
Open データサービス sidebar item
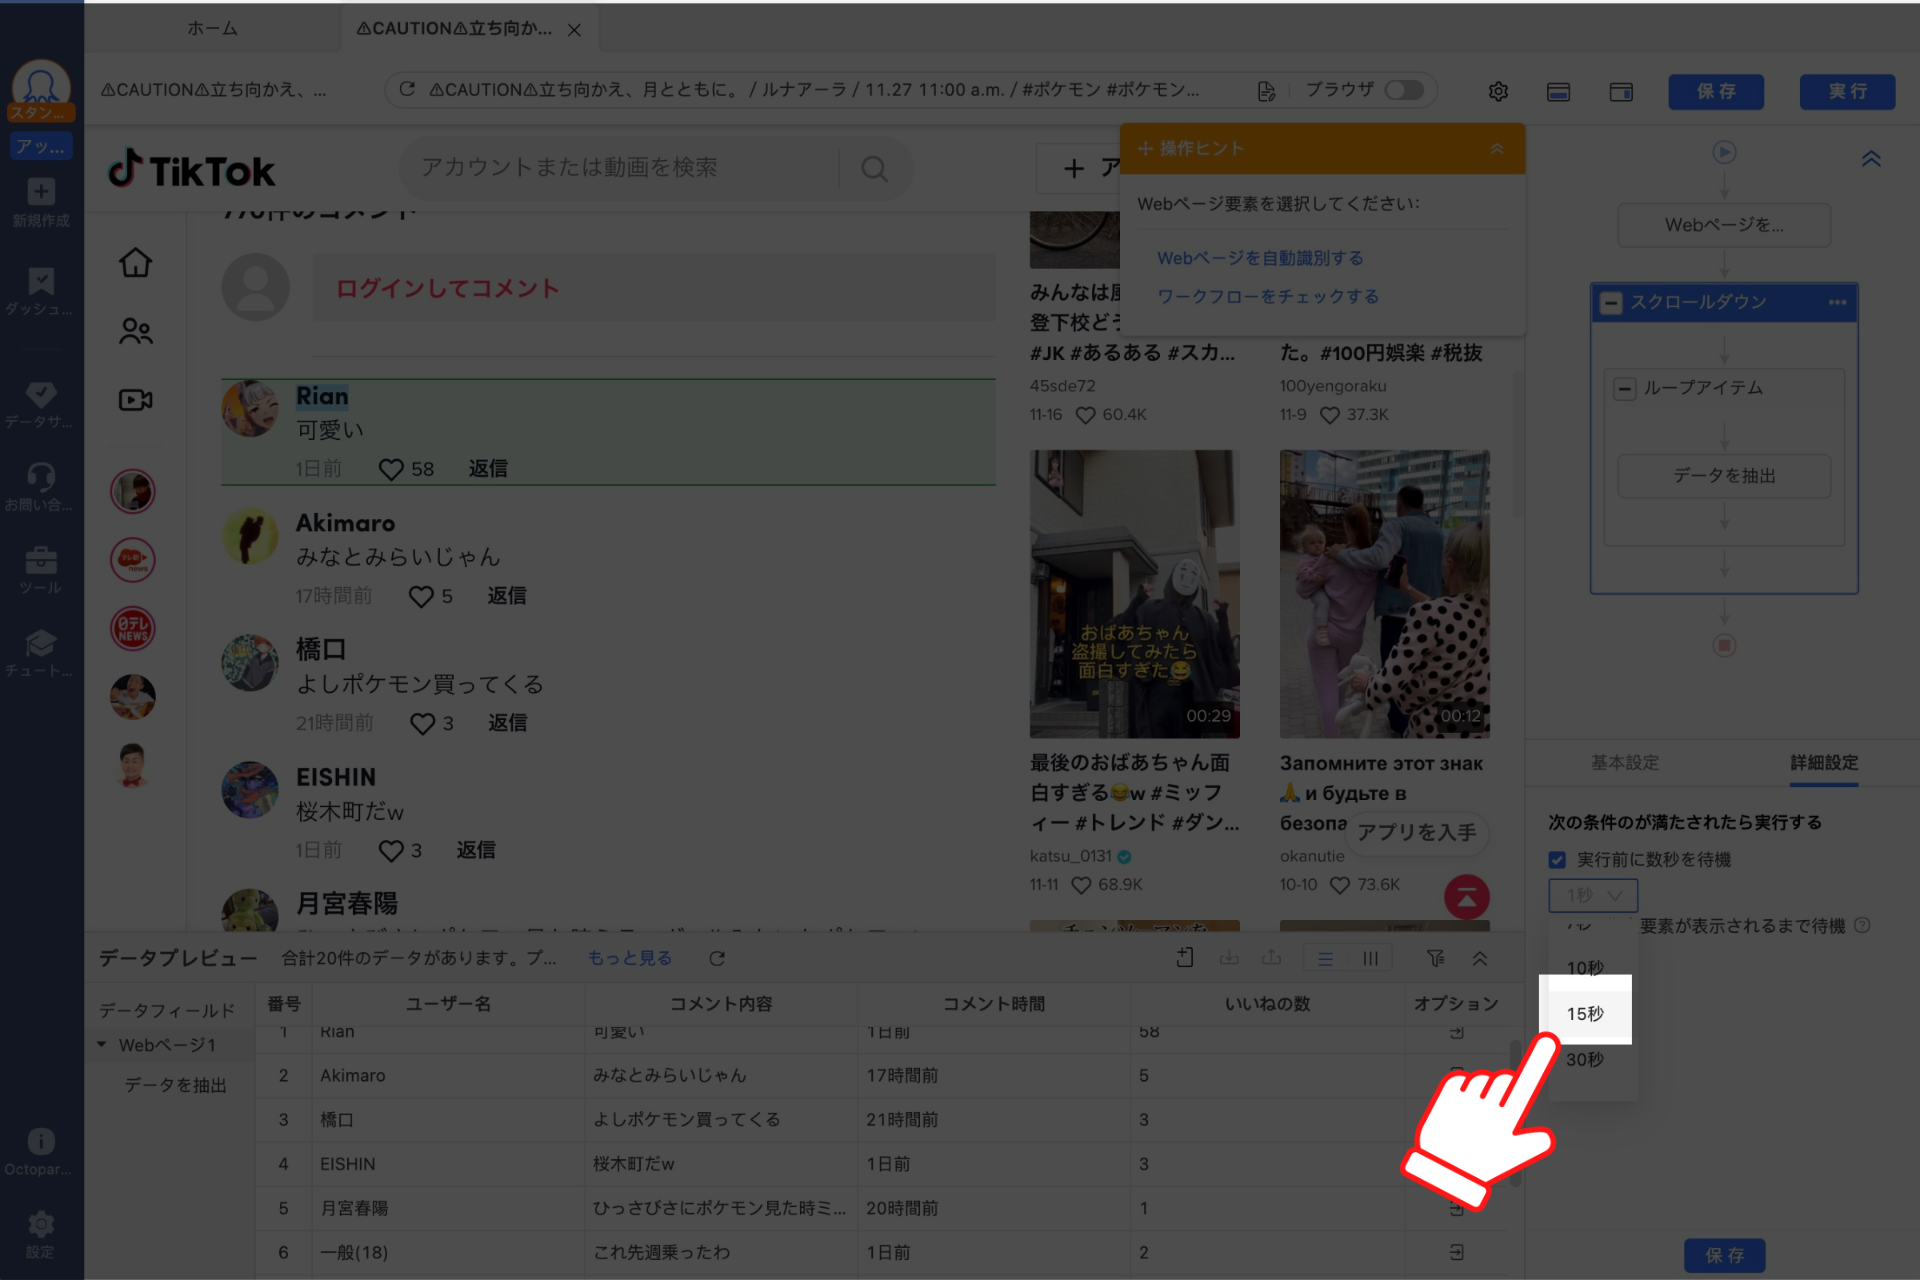click(x=41, y=405)
